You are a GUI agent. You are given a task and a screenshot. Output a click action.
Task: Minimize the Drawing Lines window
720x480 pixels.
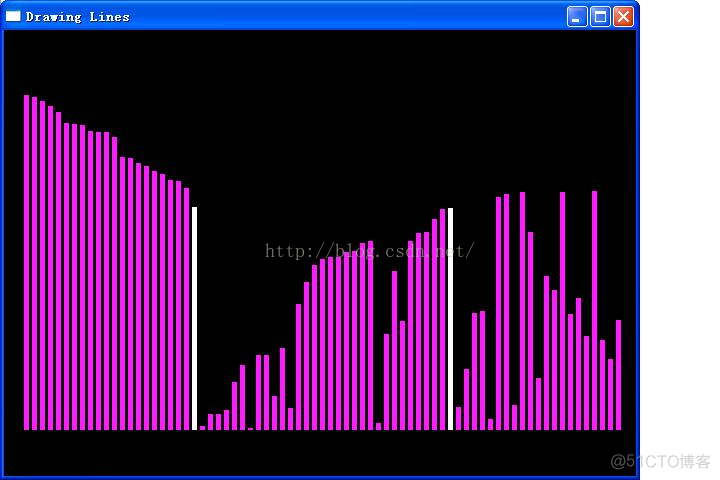coord(577,16)
